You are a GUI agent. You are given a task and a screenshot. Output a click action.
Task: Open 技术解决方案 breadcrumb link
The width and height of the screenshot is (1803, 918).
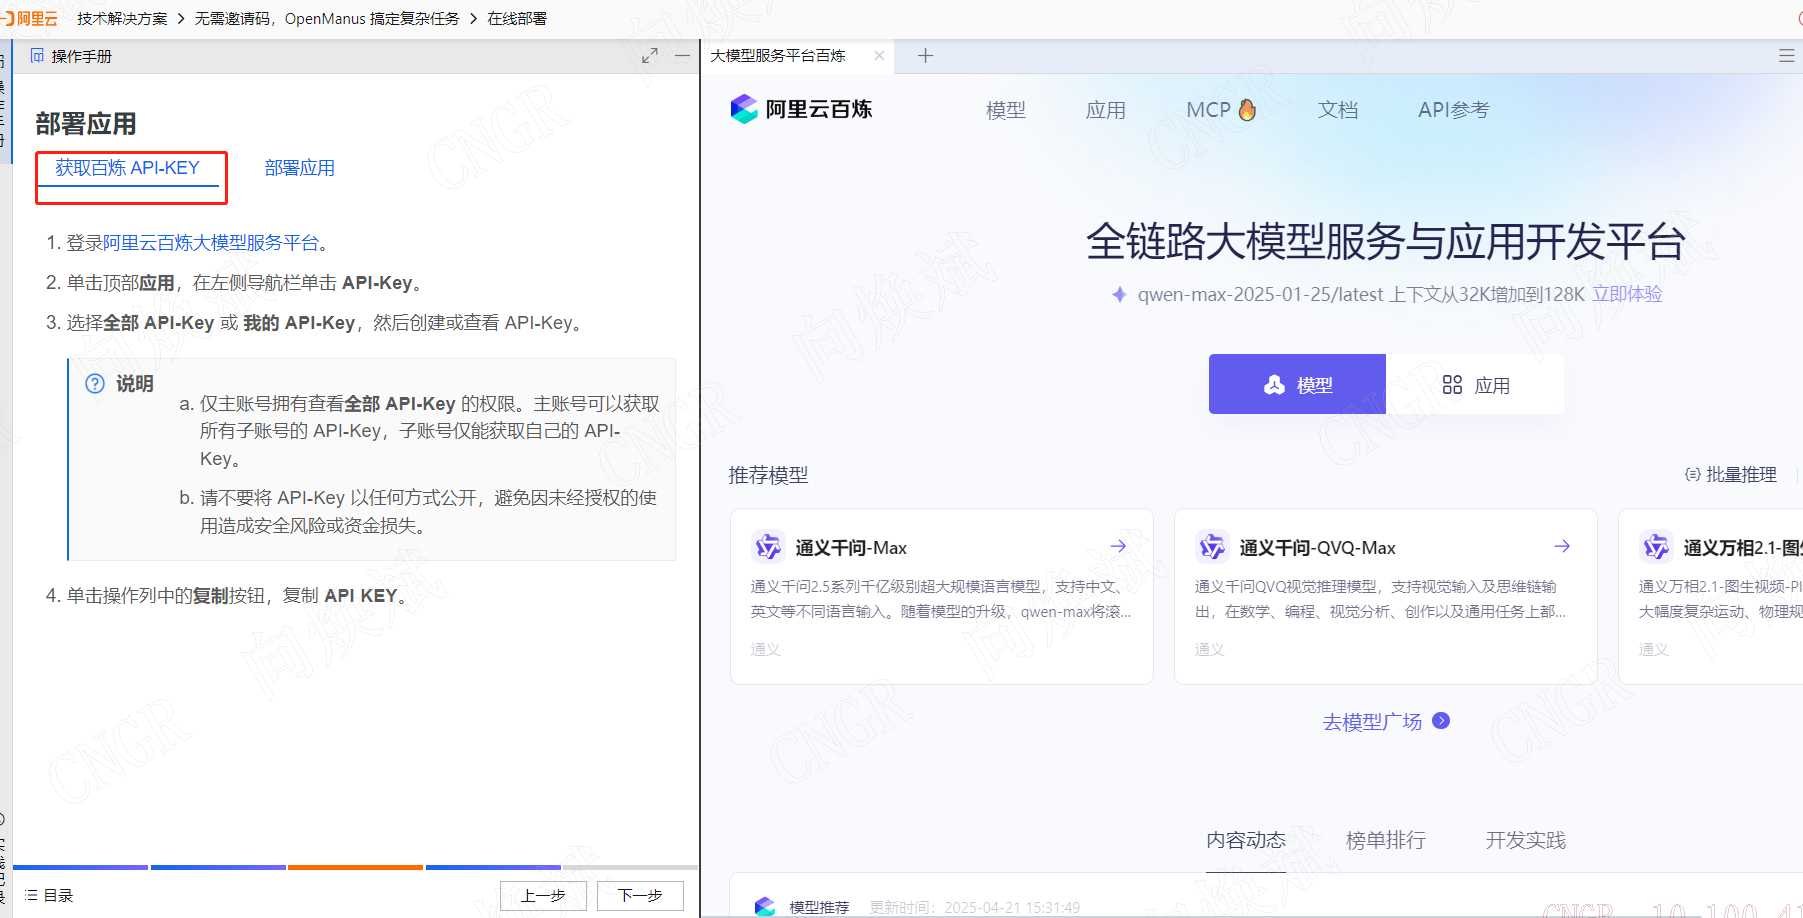(x=122, y=18)
